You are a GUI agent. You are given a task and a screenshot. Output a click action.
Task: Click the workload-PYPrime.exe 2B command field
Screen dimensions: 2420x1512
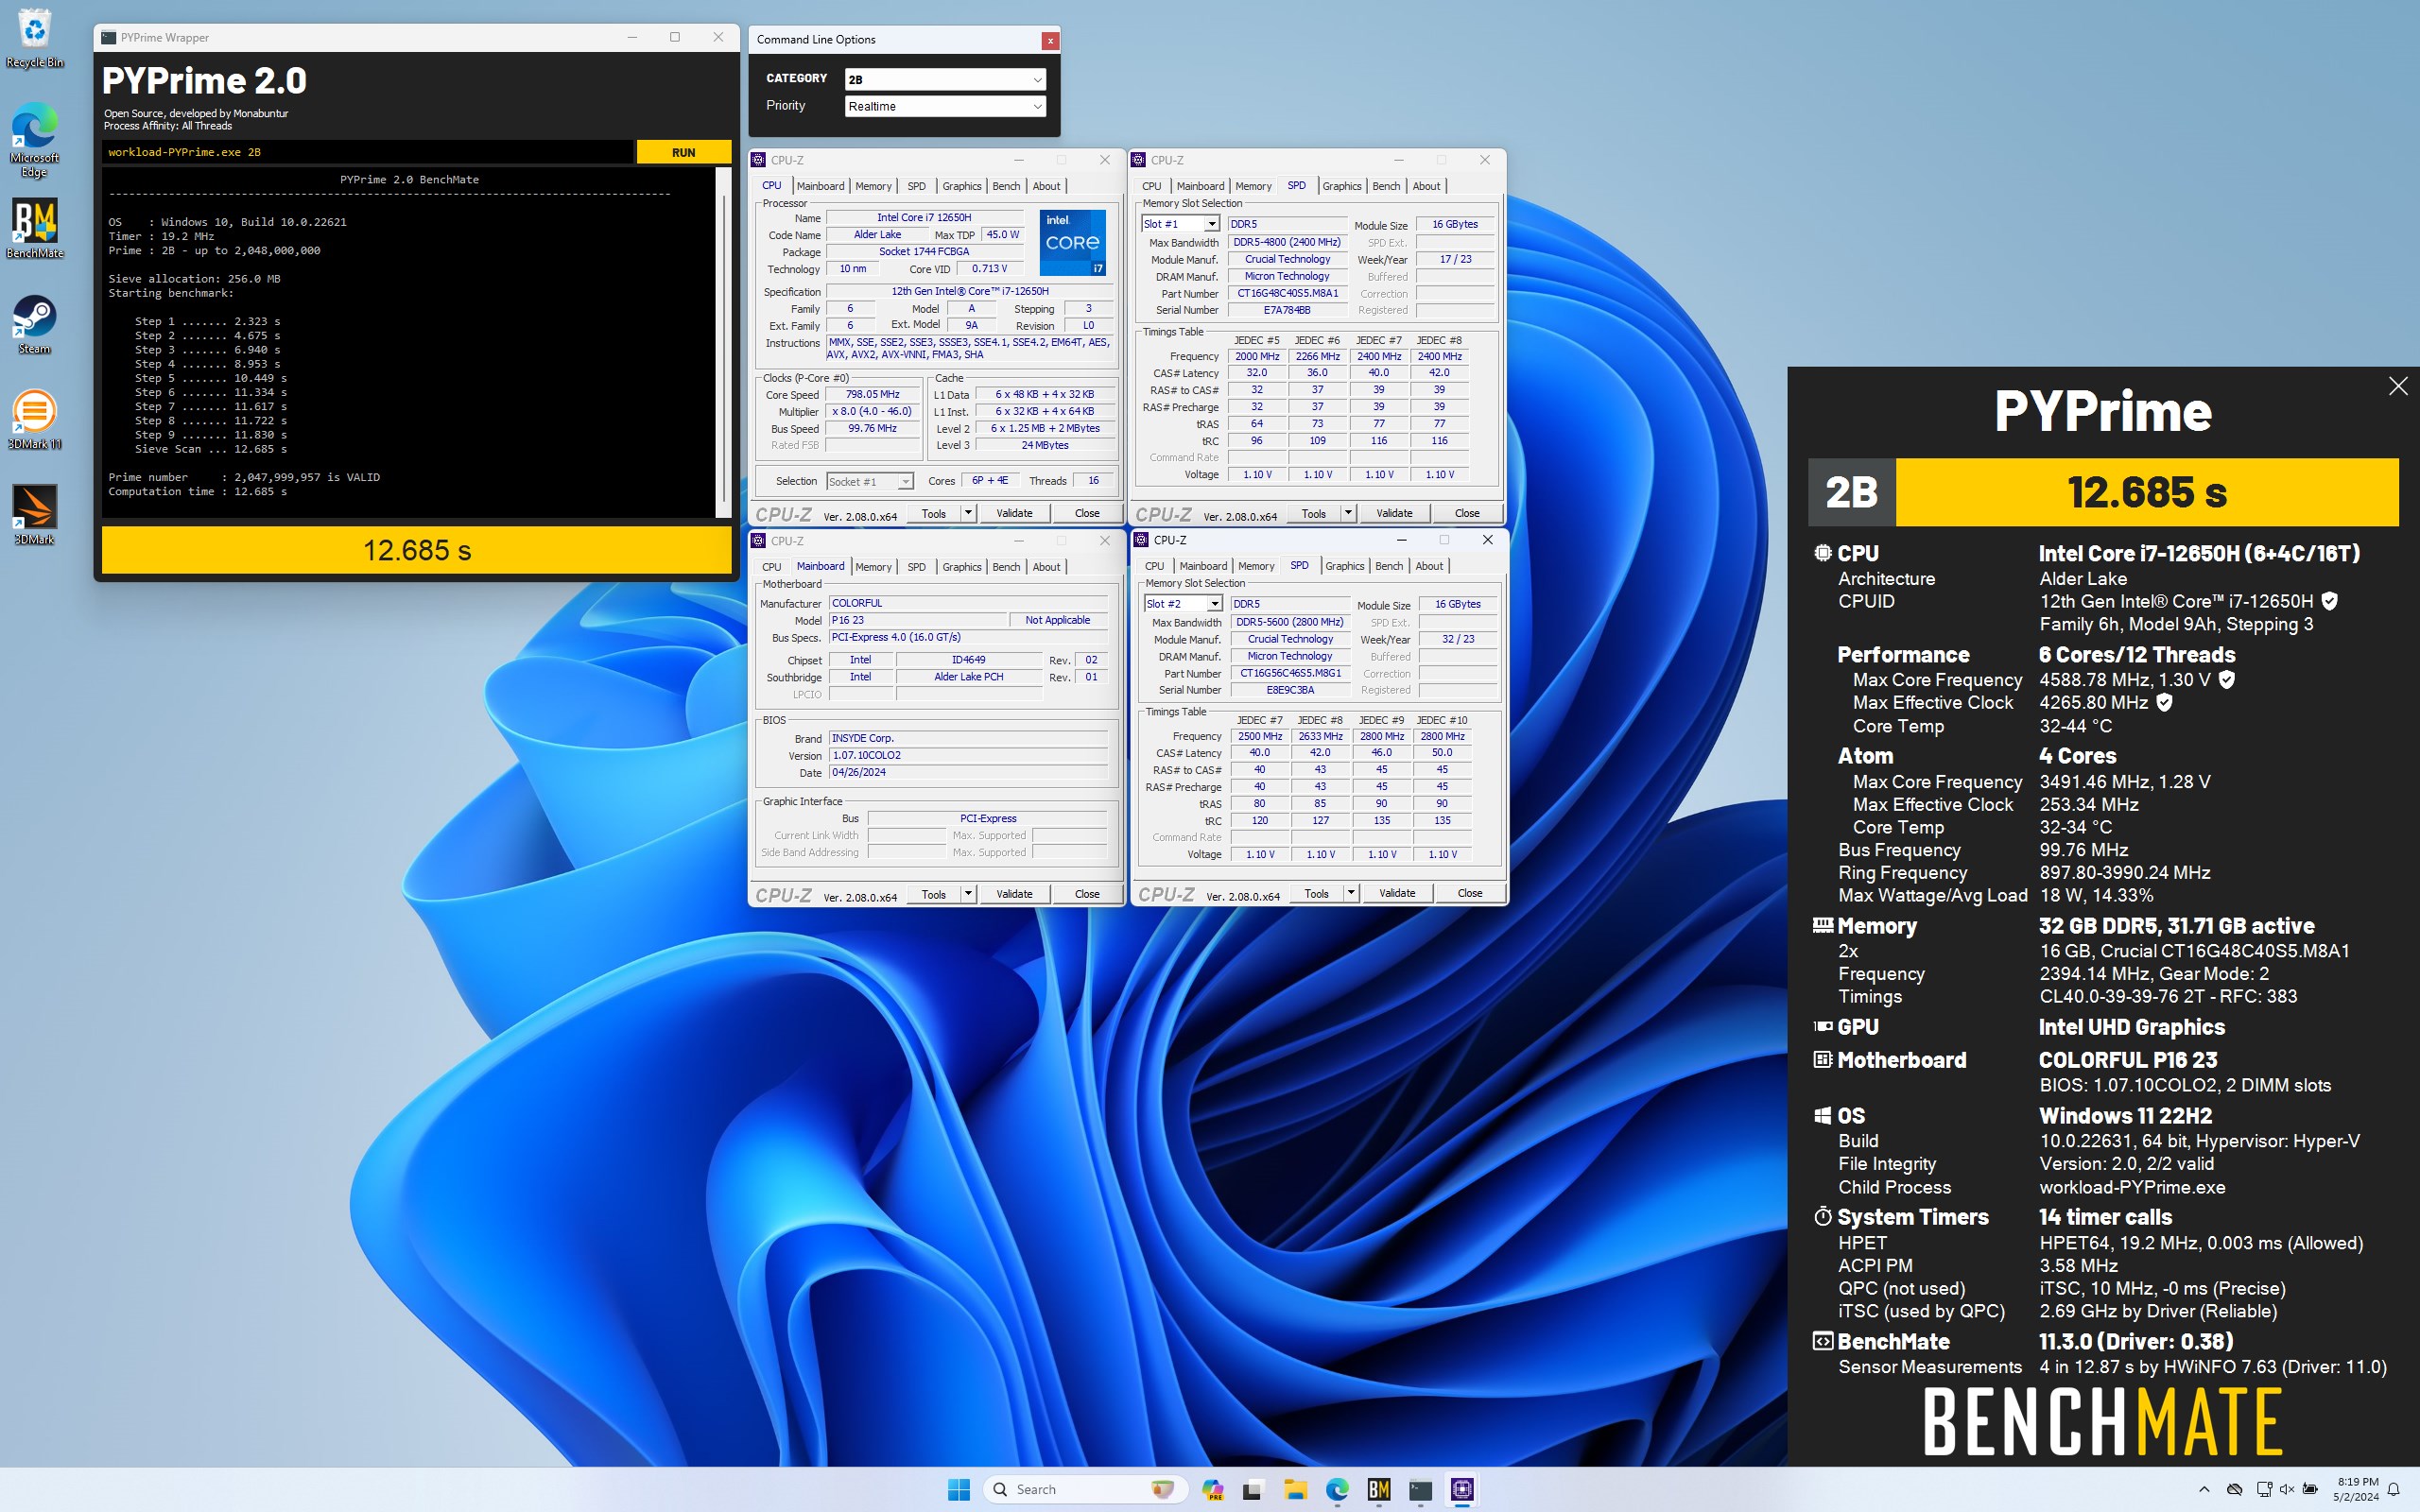(x=367, y=152)
